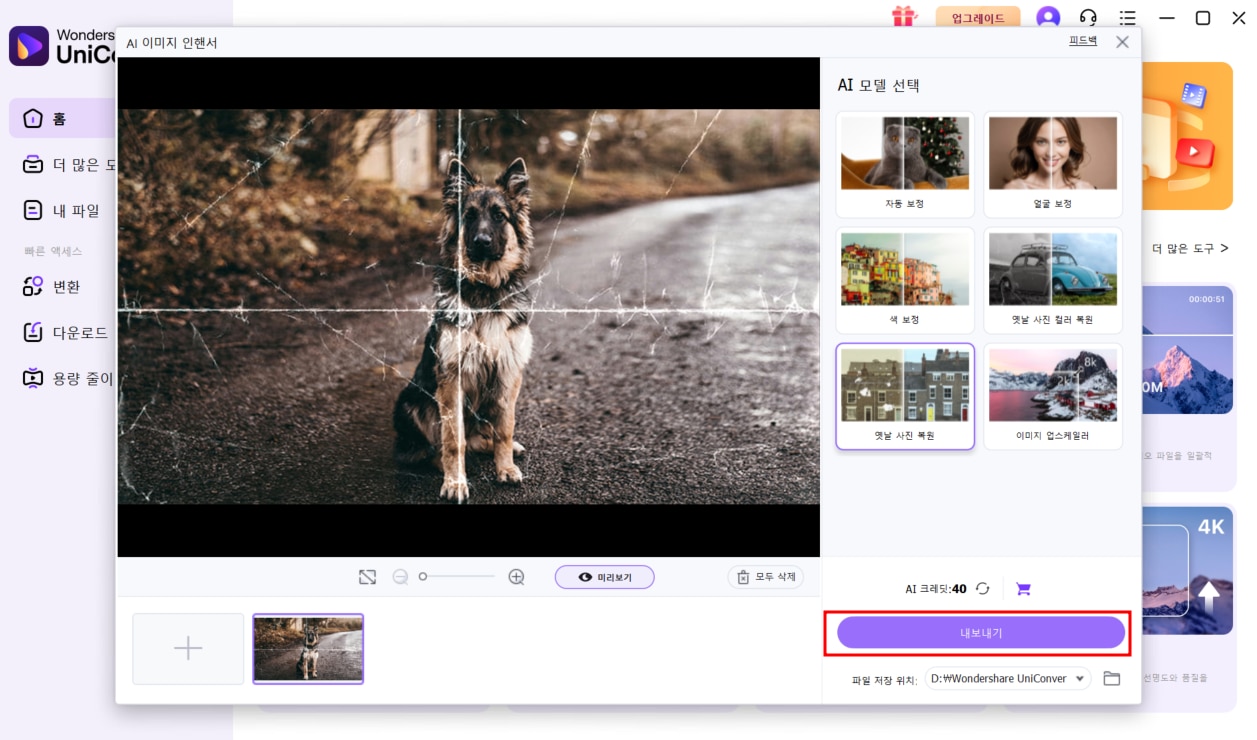Image resolution: width=1257 pixels, height=740 pixels.
Task: Click the 내보내기 export button
Action: [x=980, y=633]
